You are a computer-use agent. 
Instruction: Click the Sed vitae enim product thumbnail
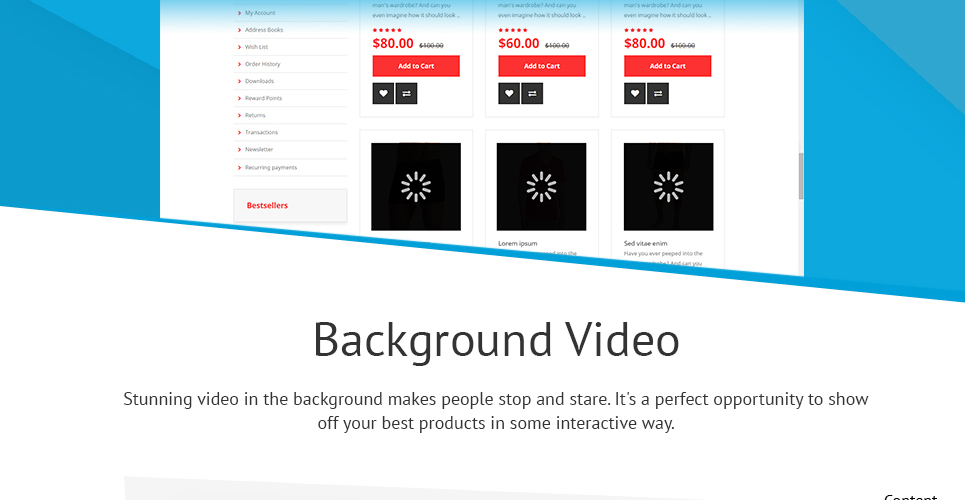pyautogui.click(x=668, y=187)
